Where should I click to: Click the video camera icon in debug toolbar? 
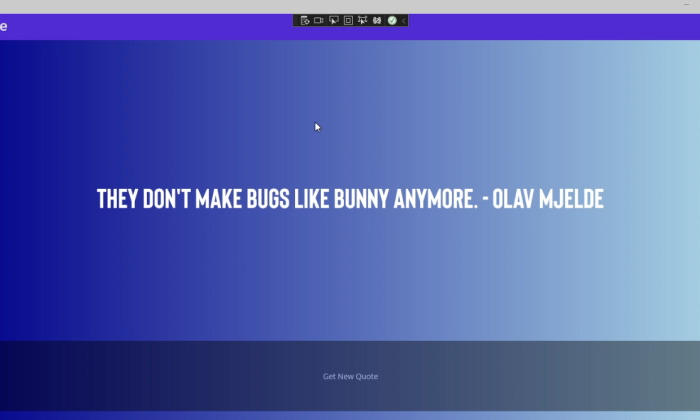pyautogui.click(x=319, y=21)
